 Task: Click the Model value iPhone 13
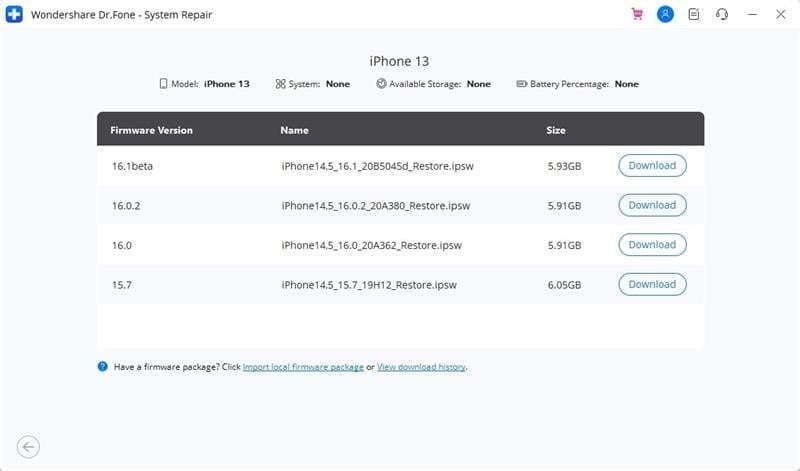click(227, 84)
